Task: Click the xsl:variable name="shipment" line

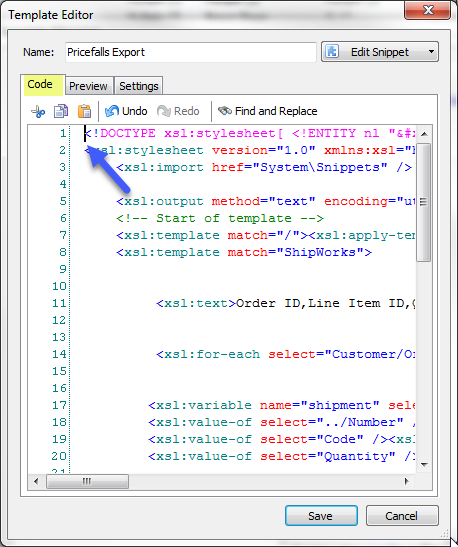Action: point(281,405)
